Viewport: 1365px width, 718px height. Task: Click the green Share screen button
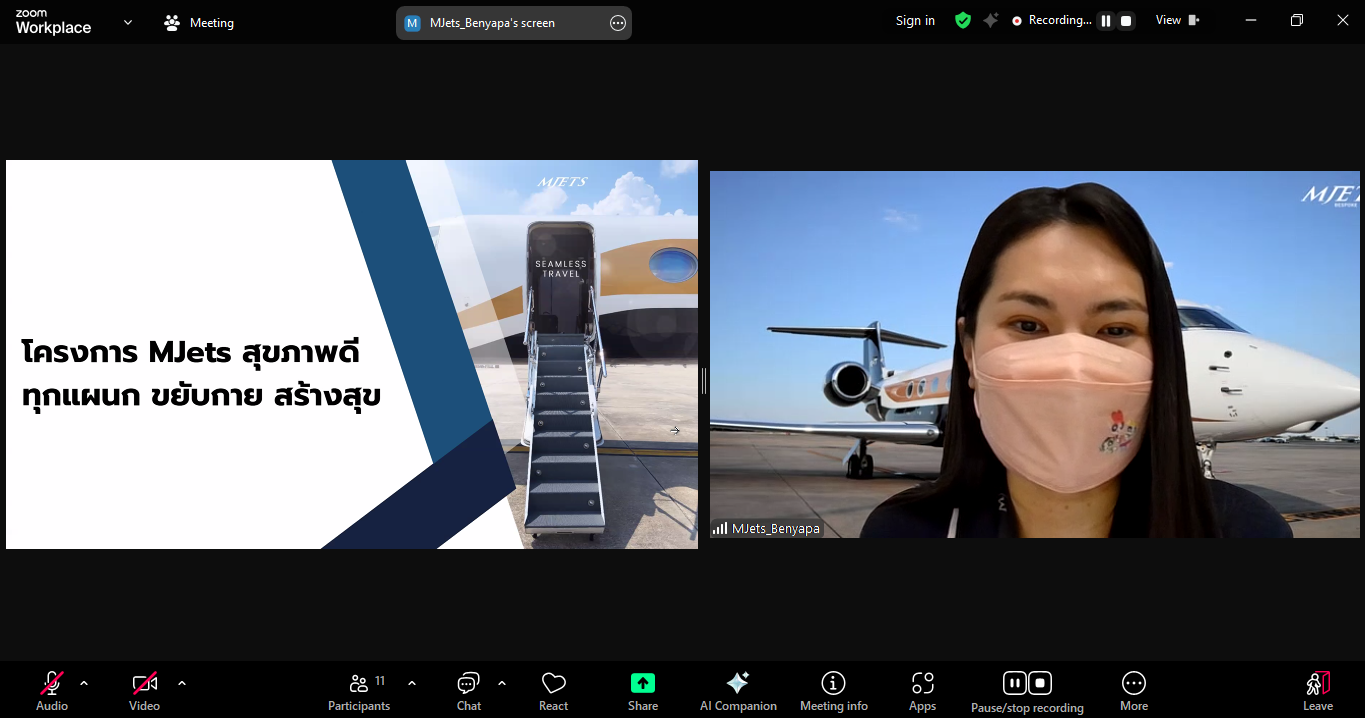(643, 691)
